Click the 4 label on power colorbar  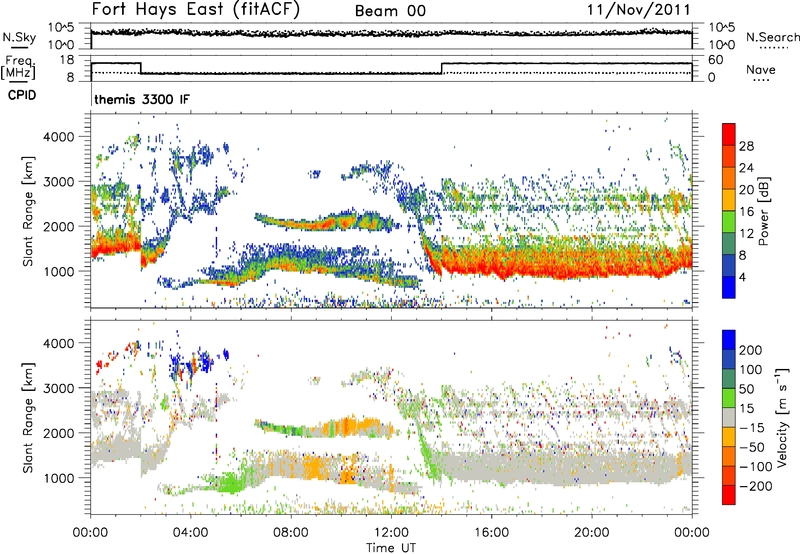(742, 277)
